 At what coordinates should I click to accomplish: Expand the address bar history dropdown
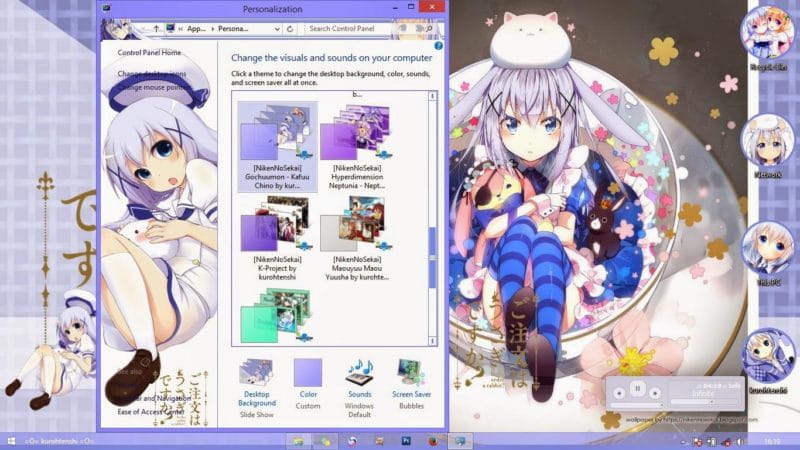[x=277, y=30]
